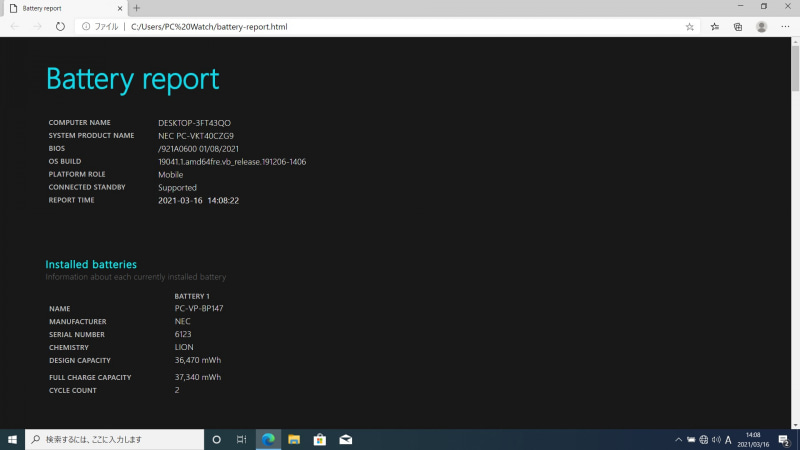Check battery status in system tray
The width and height of the screenshot is (800, 450).
(691, 439)
